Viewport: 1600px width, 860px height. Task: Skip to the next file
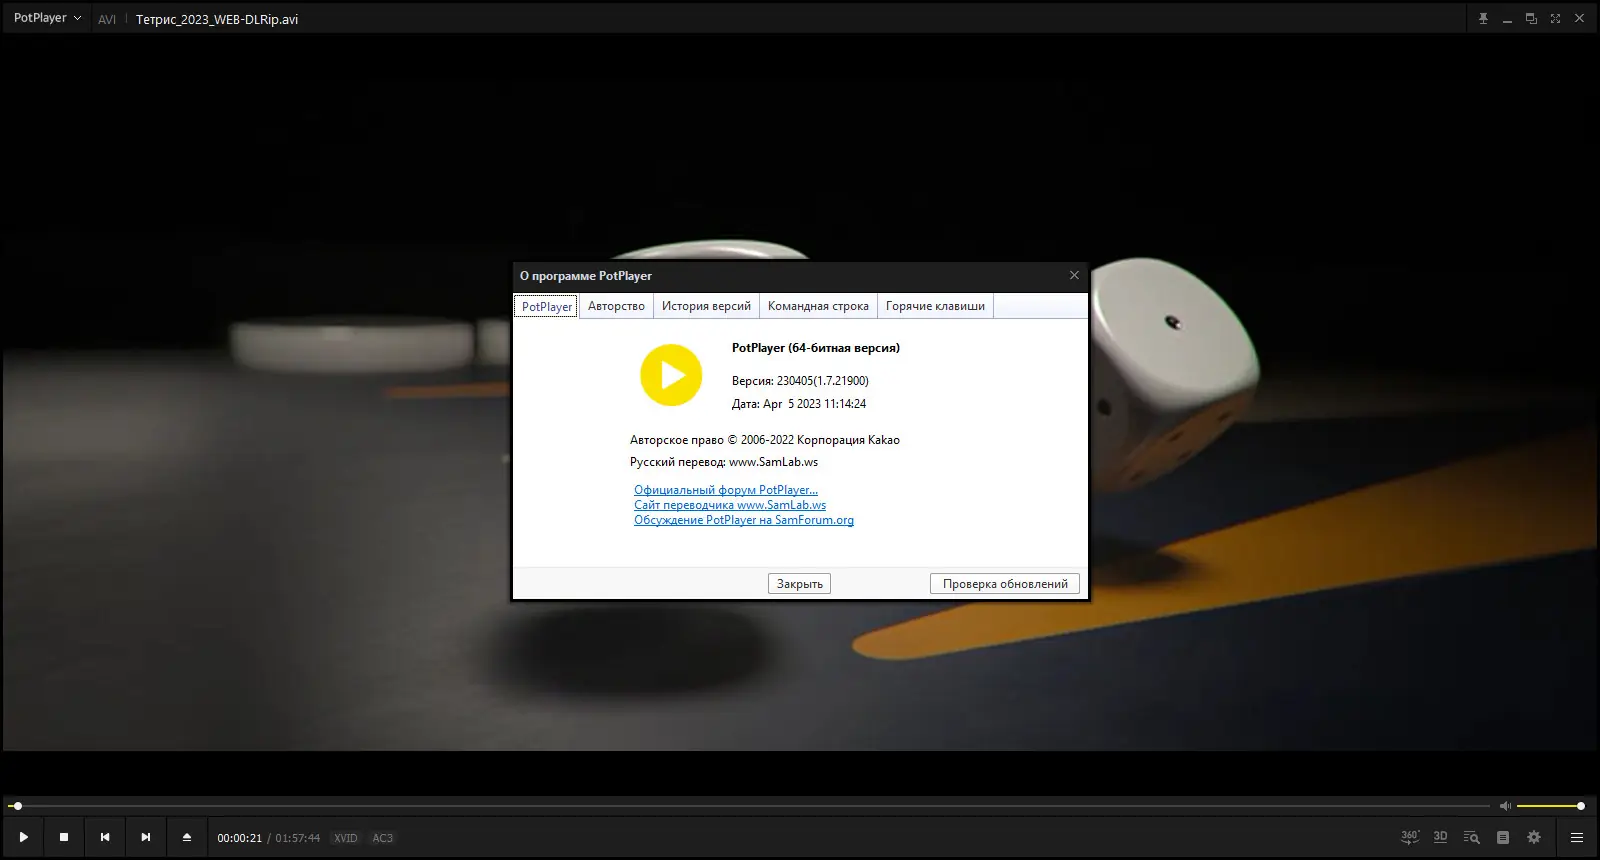pos(146,837)
